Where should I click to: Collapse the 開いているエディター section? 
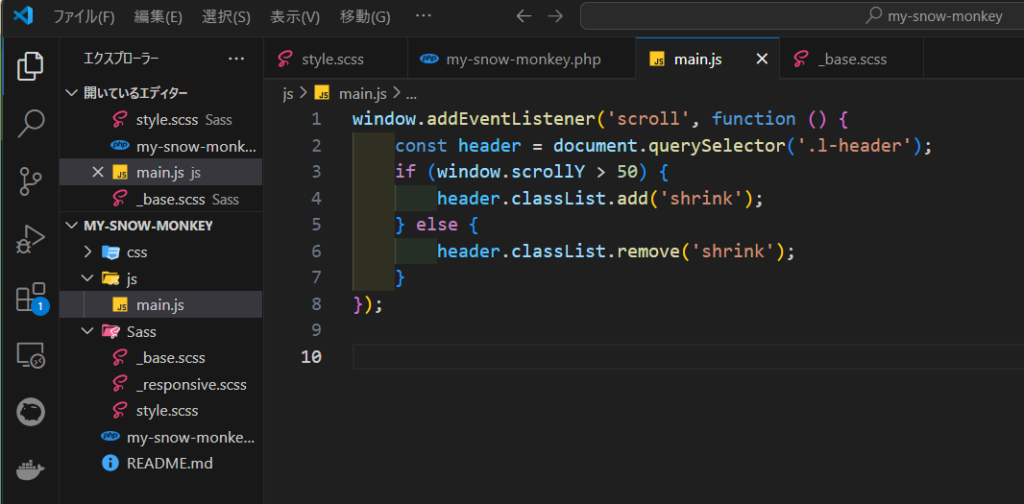(160, 93)
